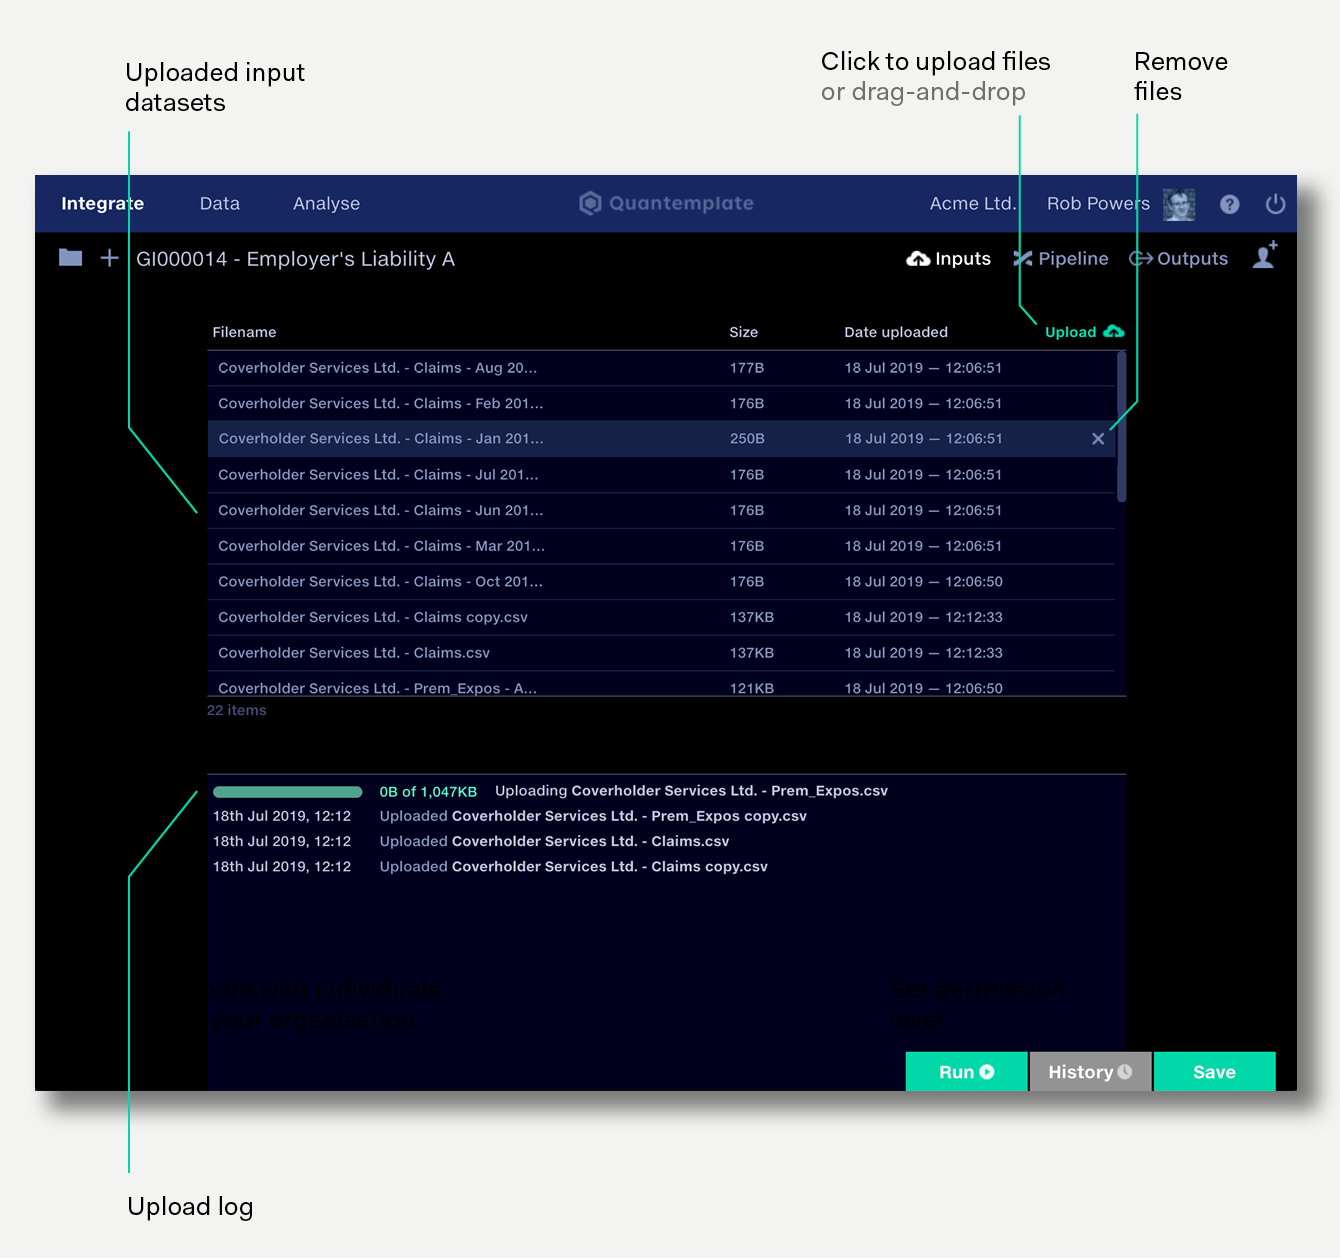The image size is (1340, 1260).
Task: Select file Claims - Aug 20...
Action: coord(661,368)
